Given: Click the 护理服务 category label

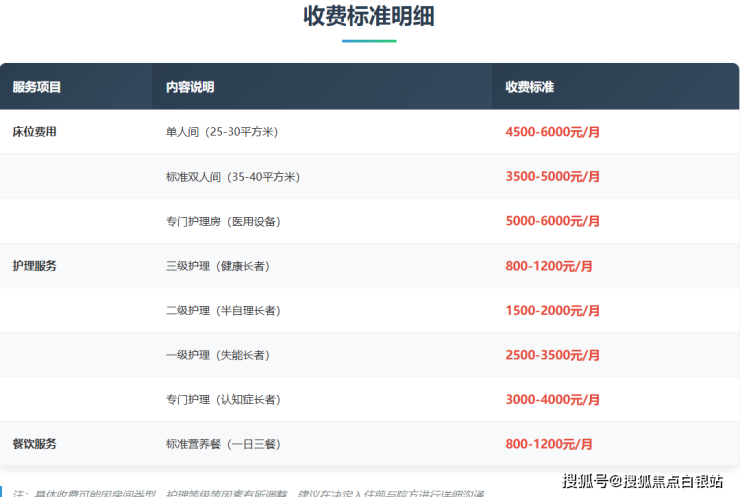Looking at the screenshot, I should pyautogui.click(x=34, y=266).
